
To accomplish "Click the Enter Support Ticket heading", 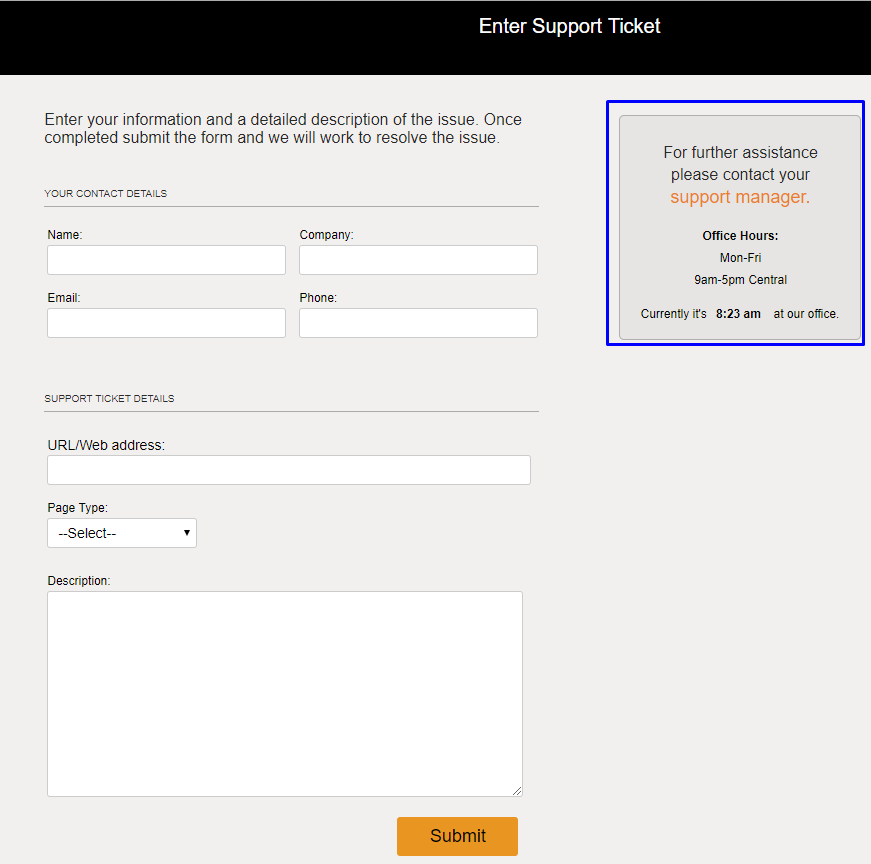I will click(x=569, y=26).
